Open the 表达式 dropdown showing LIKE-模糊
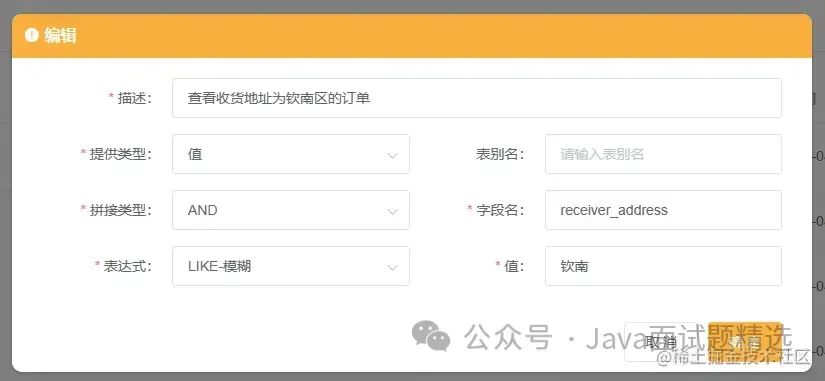 [290, 266]
